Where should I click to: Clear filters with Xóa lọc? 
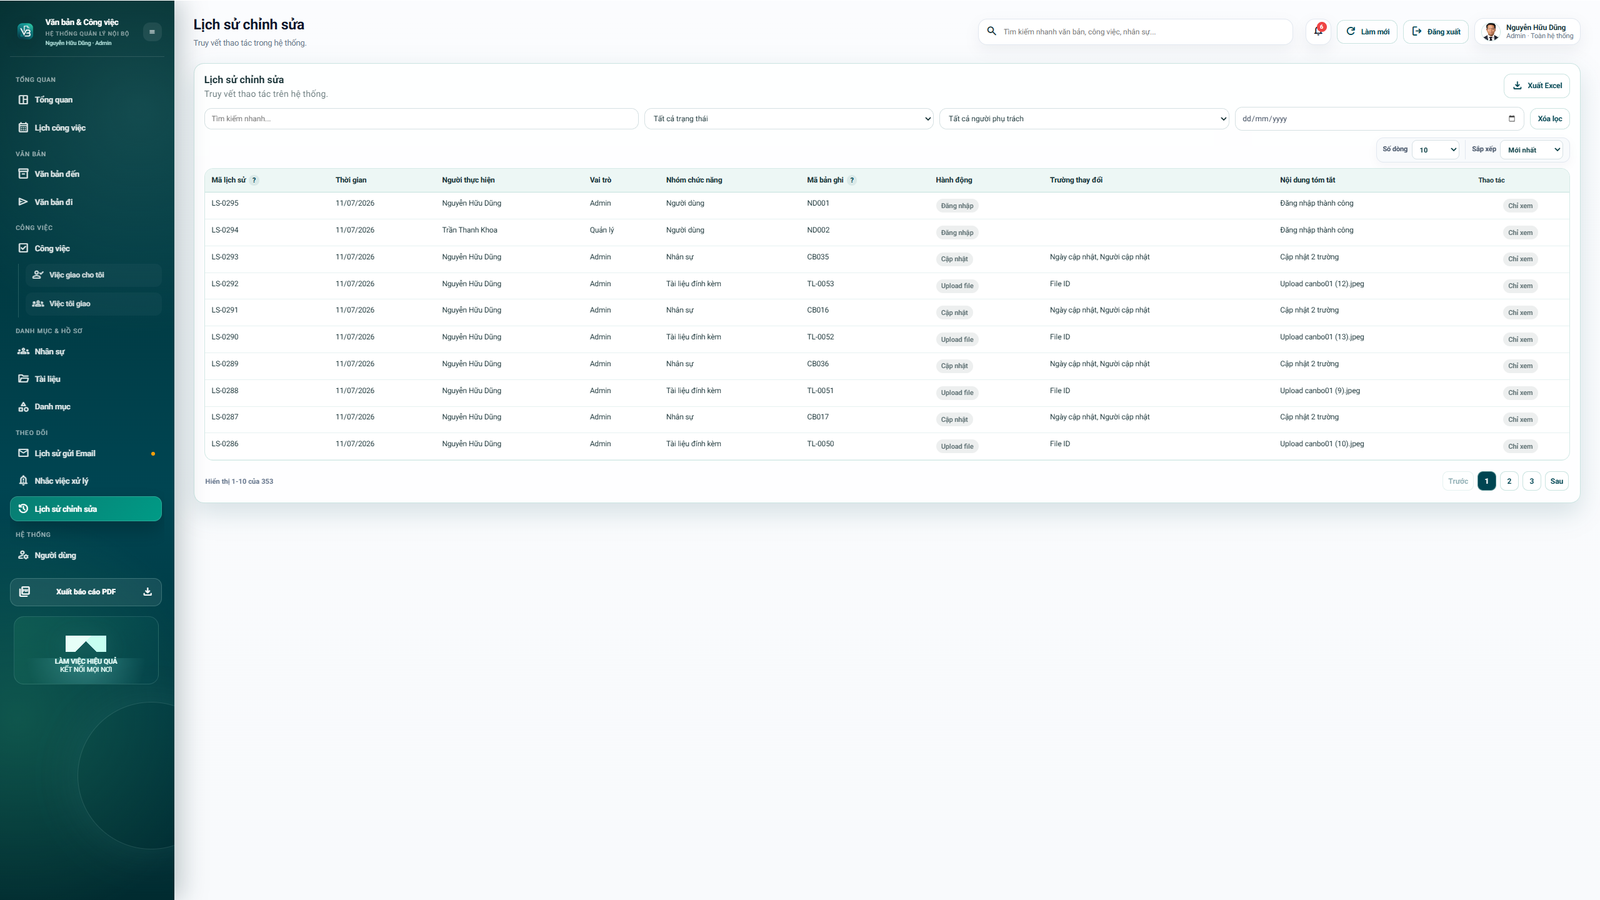pos(1549,119)
